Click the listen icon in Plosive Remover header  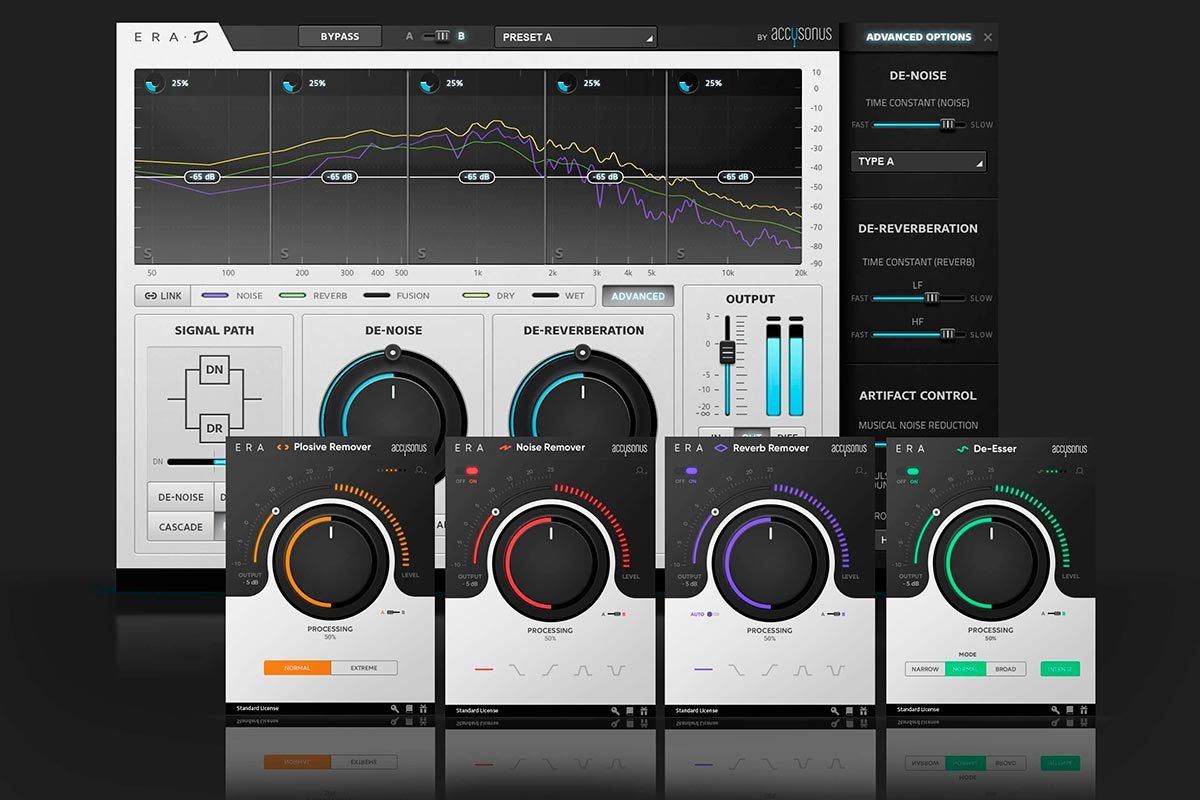(420, 468)
